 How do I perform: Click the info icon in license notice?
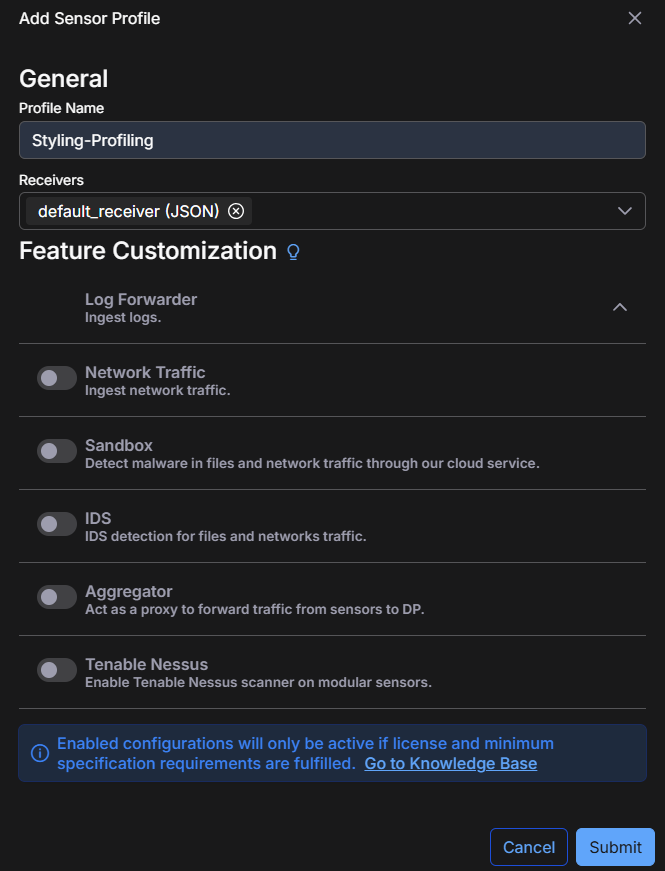[x=40, y=753]
